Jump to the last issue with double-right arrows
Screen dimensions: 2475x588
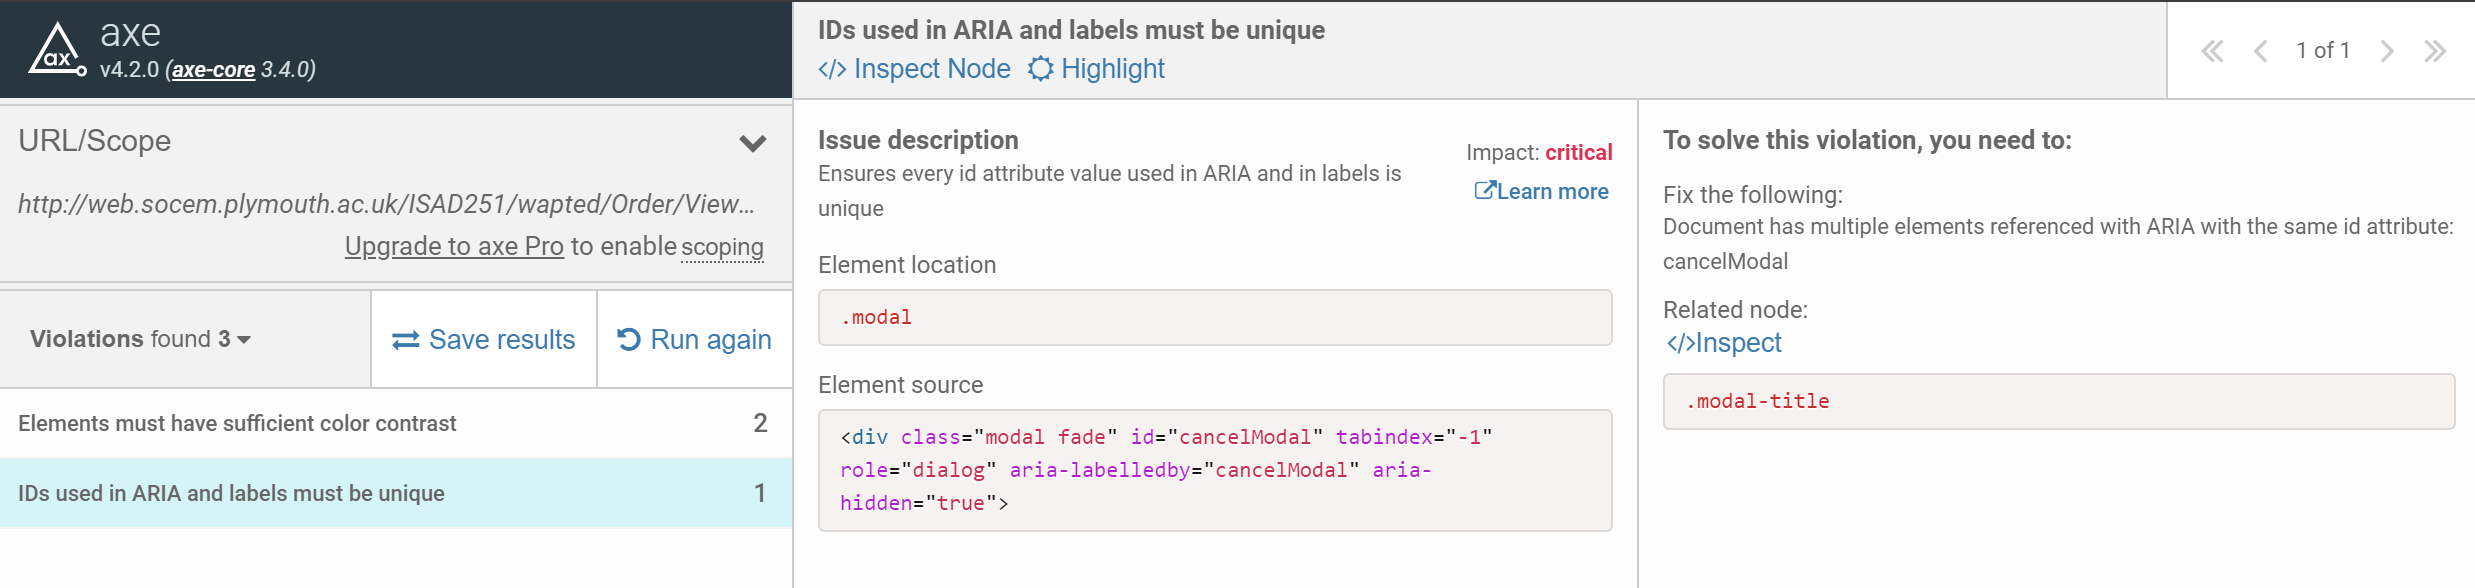[x=2435, y=51]
